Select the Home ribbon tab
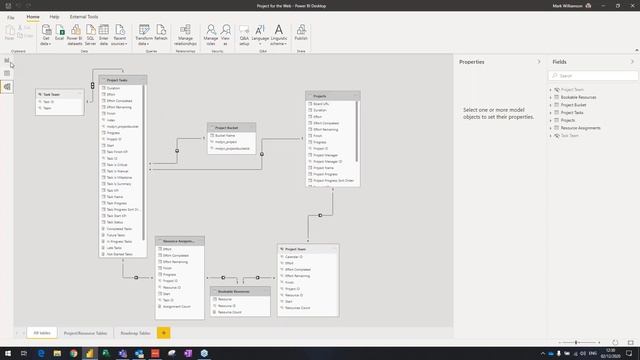The height and width of the screenshot is (360, 640). coord(33,17)
